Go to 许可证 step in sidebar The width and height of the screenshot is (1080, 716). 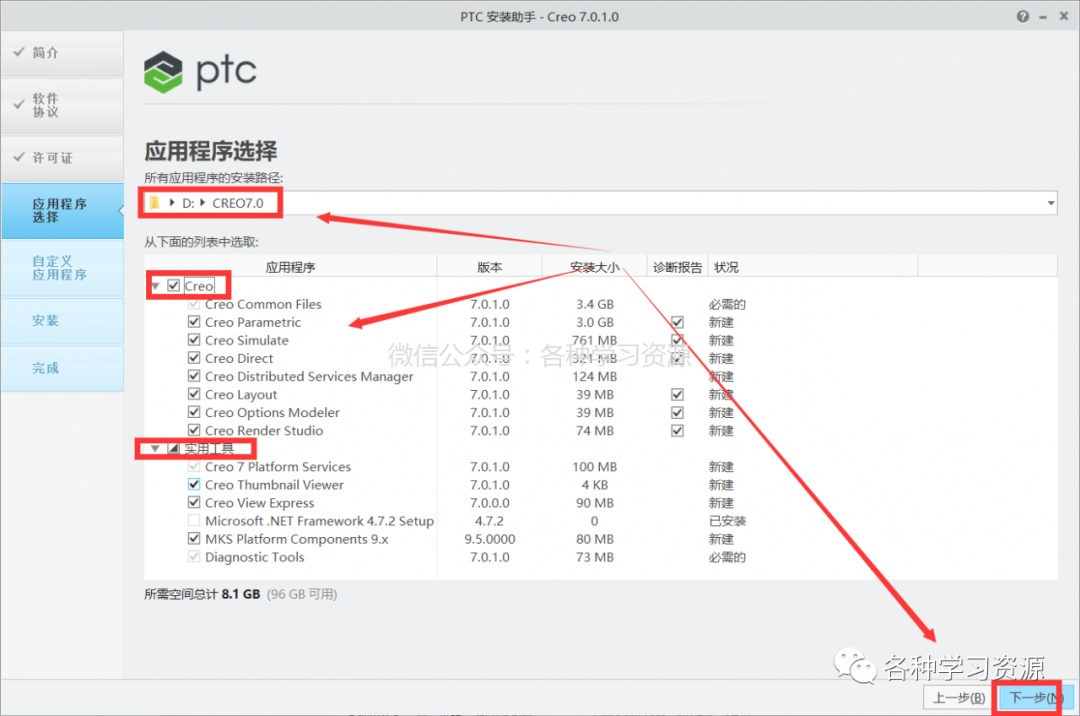[x=63, y=158]
